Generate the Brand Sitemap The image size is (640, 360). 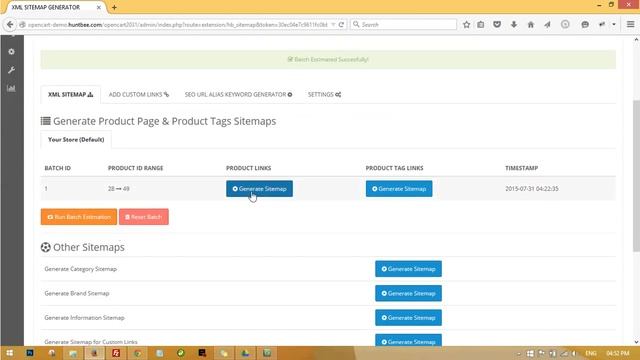[408, 293]
